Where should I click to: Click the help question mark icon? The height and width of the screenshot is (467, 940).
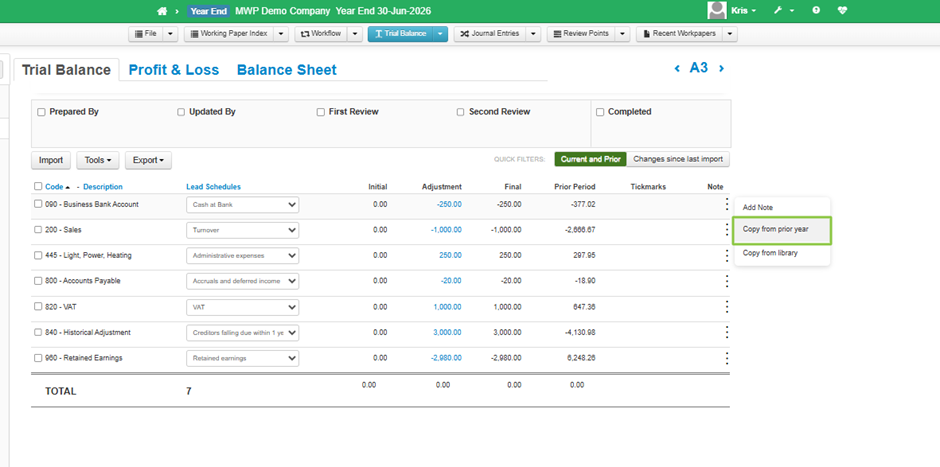pyautogui.click(x=817, y=10)
